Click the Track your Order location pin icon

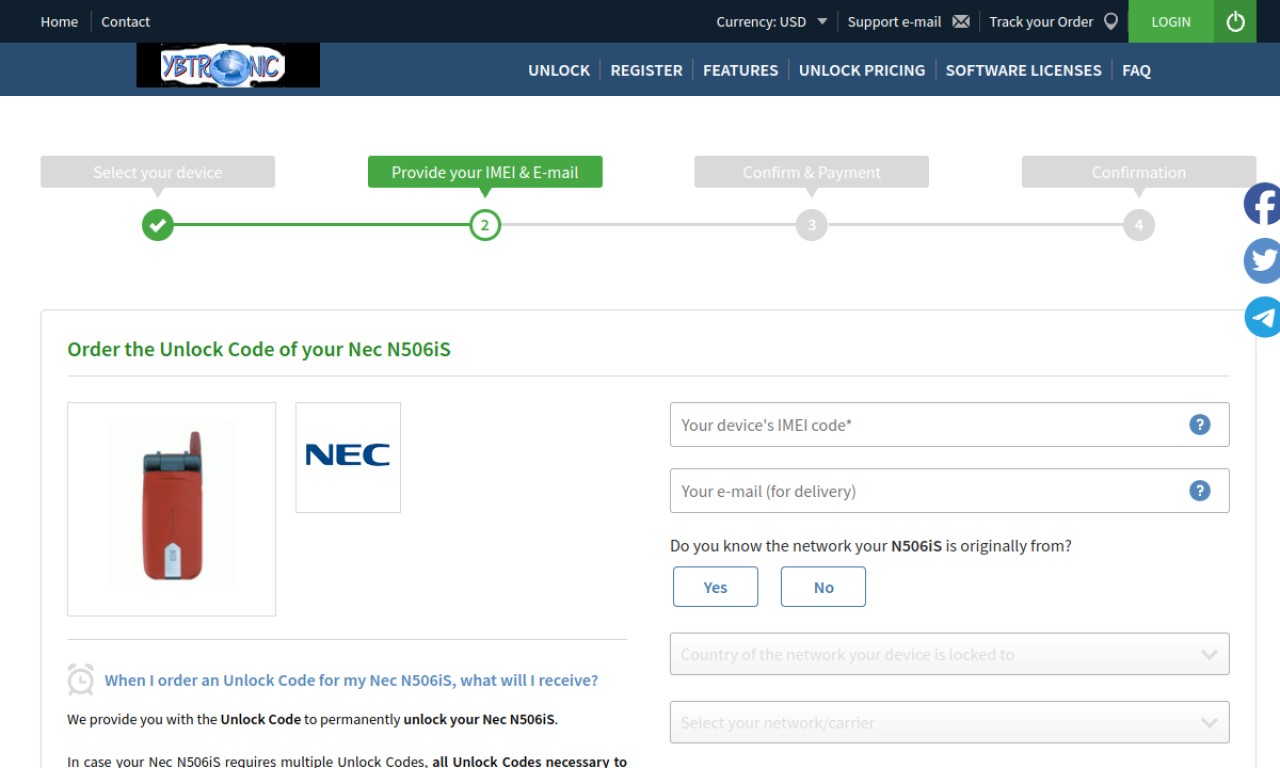tap(1111, 21)
